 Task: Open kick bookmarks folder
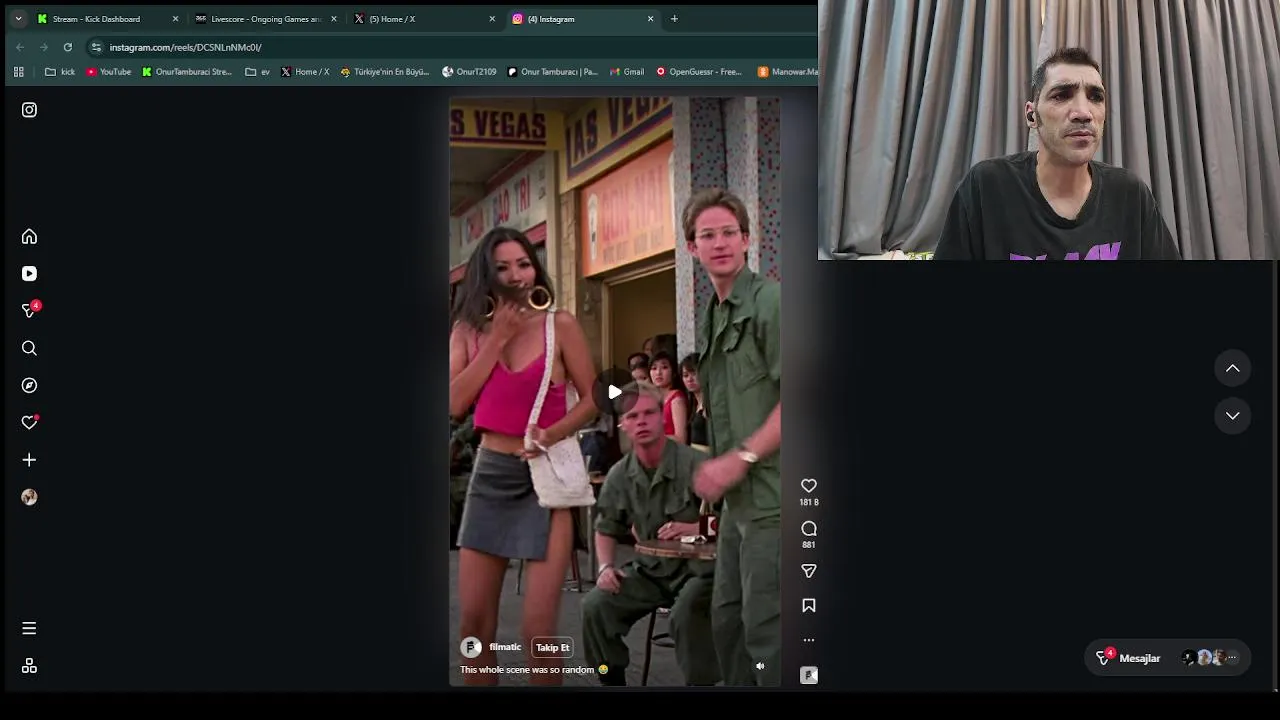click(x=60, y=72)
